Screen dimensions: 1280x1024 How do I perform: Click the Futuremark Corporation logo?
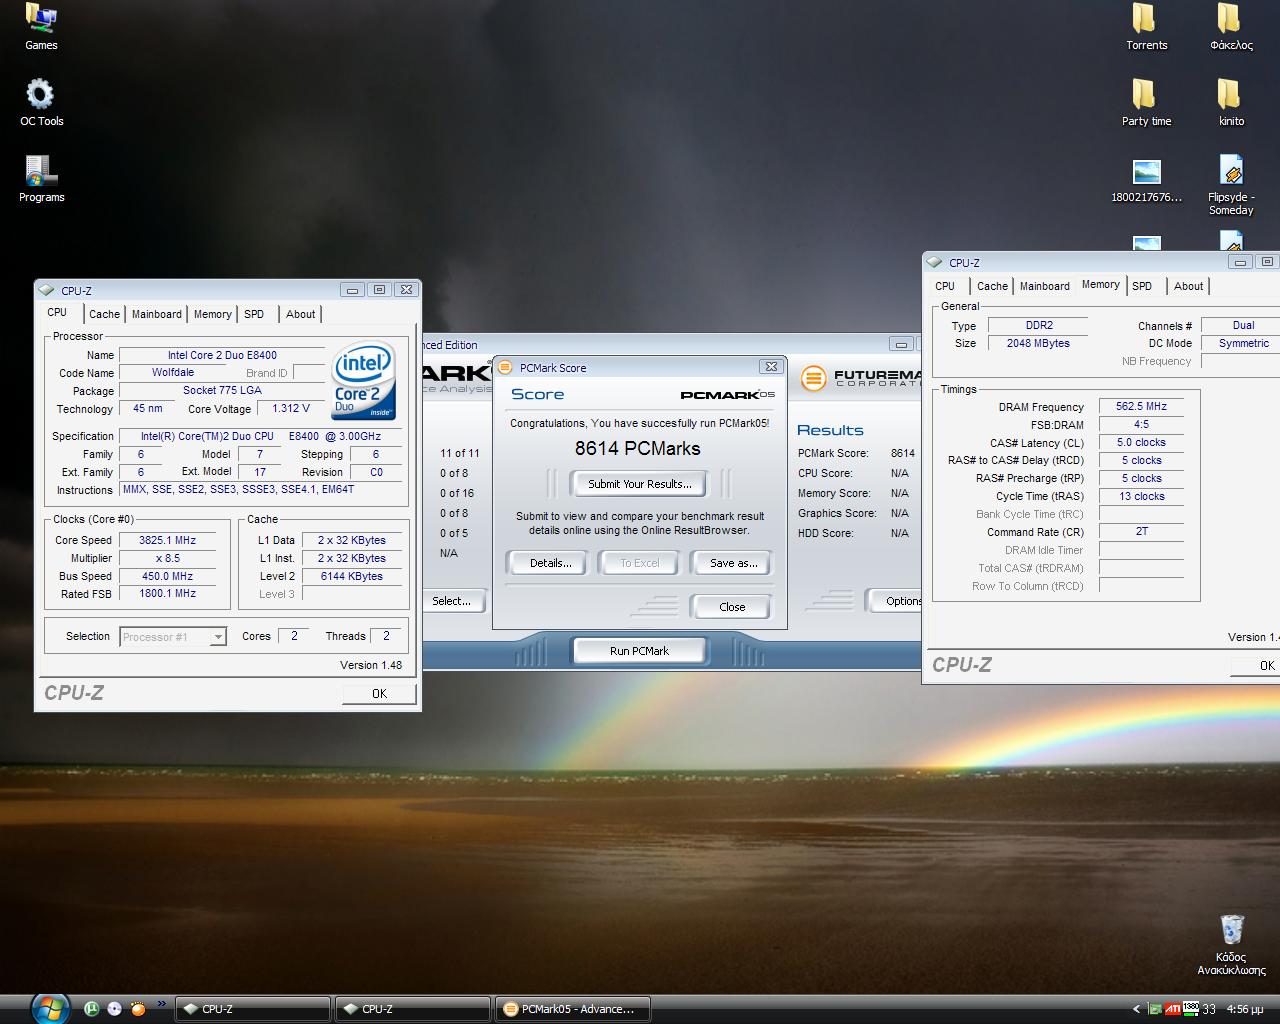point(861,378)
